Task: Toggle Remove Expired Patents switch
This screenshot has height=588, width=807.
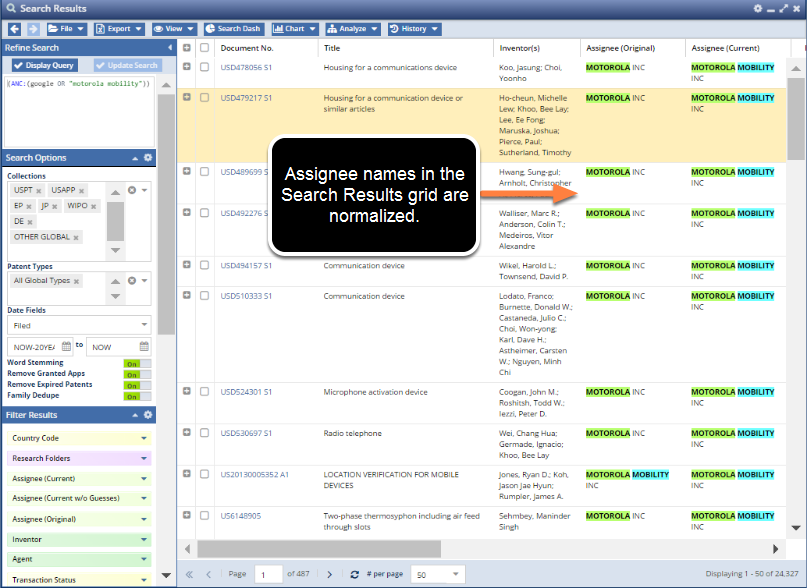Action: pyautogui.click(x=137, y=385)
